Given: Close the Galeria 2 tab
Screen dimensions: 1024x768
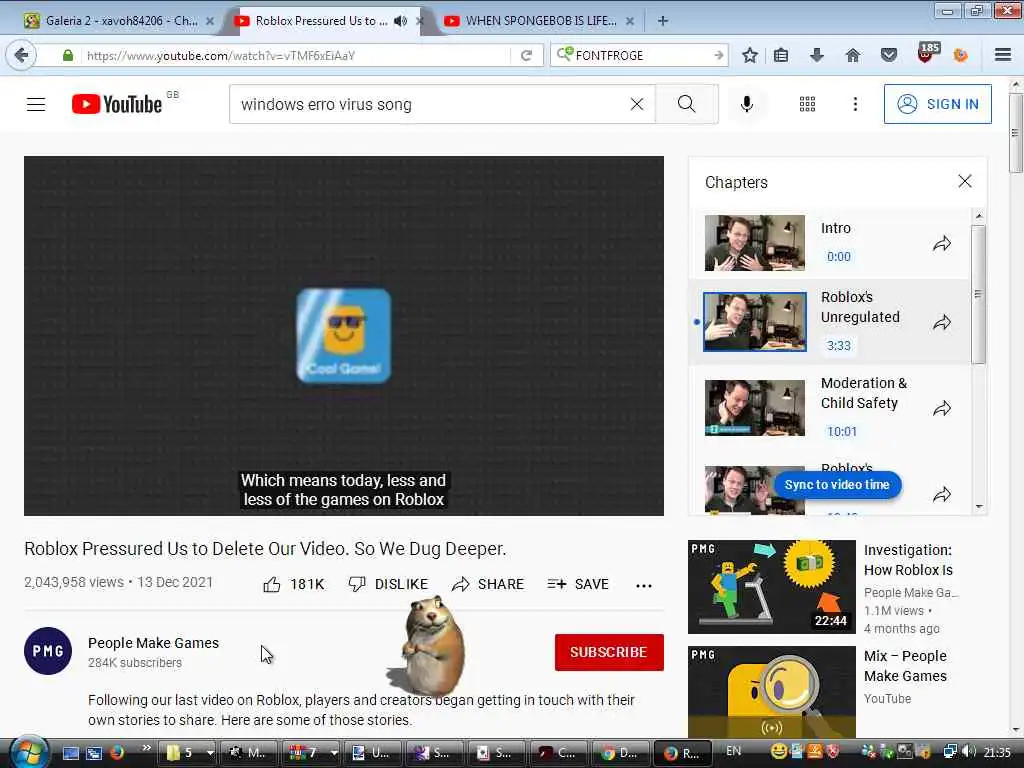Looking at the screenshot, I should pyautogui.click(x=210, y=21).
